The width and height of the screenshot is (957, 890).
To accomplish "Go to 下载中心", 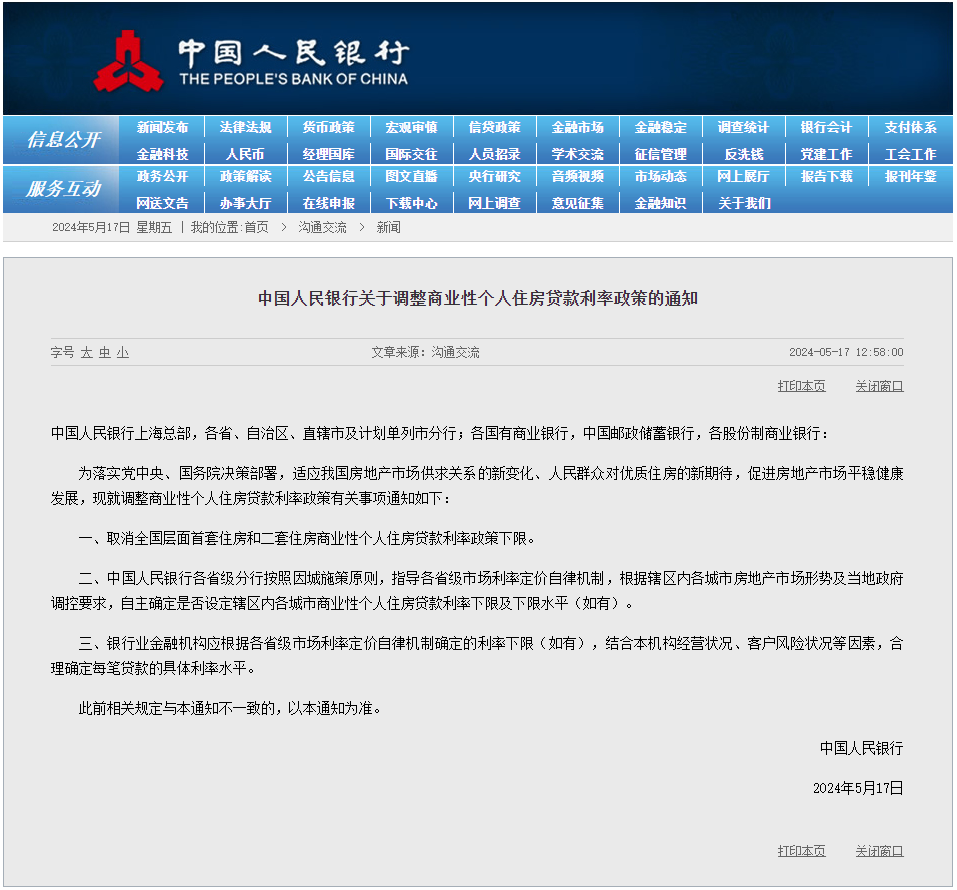I will click(x=411, y=203).
